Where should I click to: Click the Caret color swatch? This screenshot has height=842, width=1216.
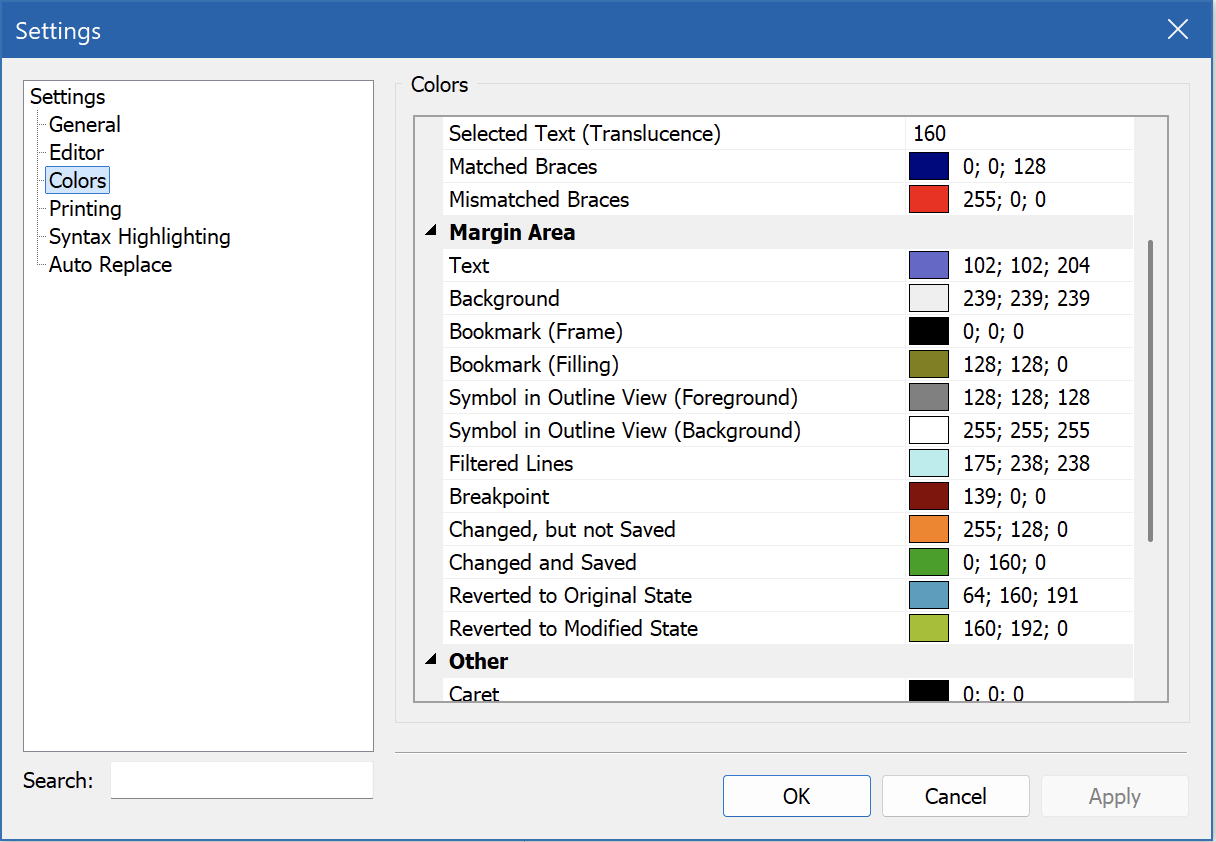click(929, 691)
